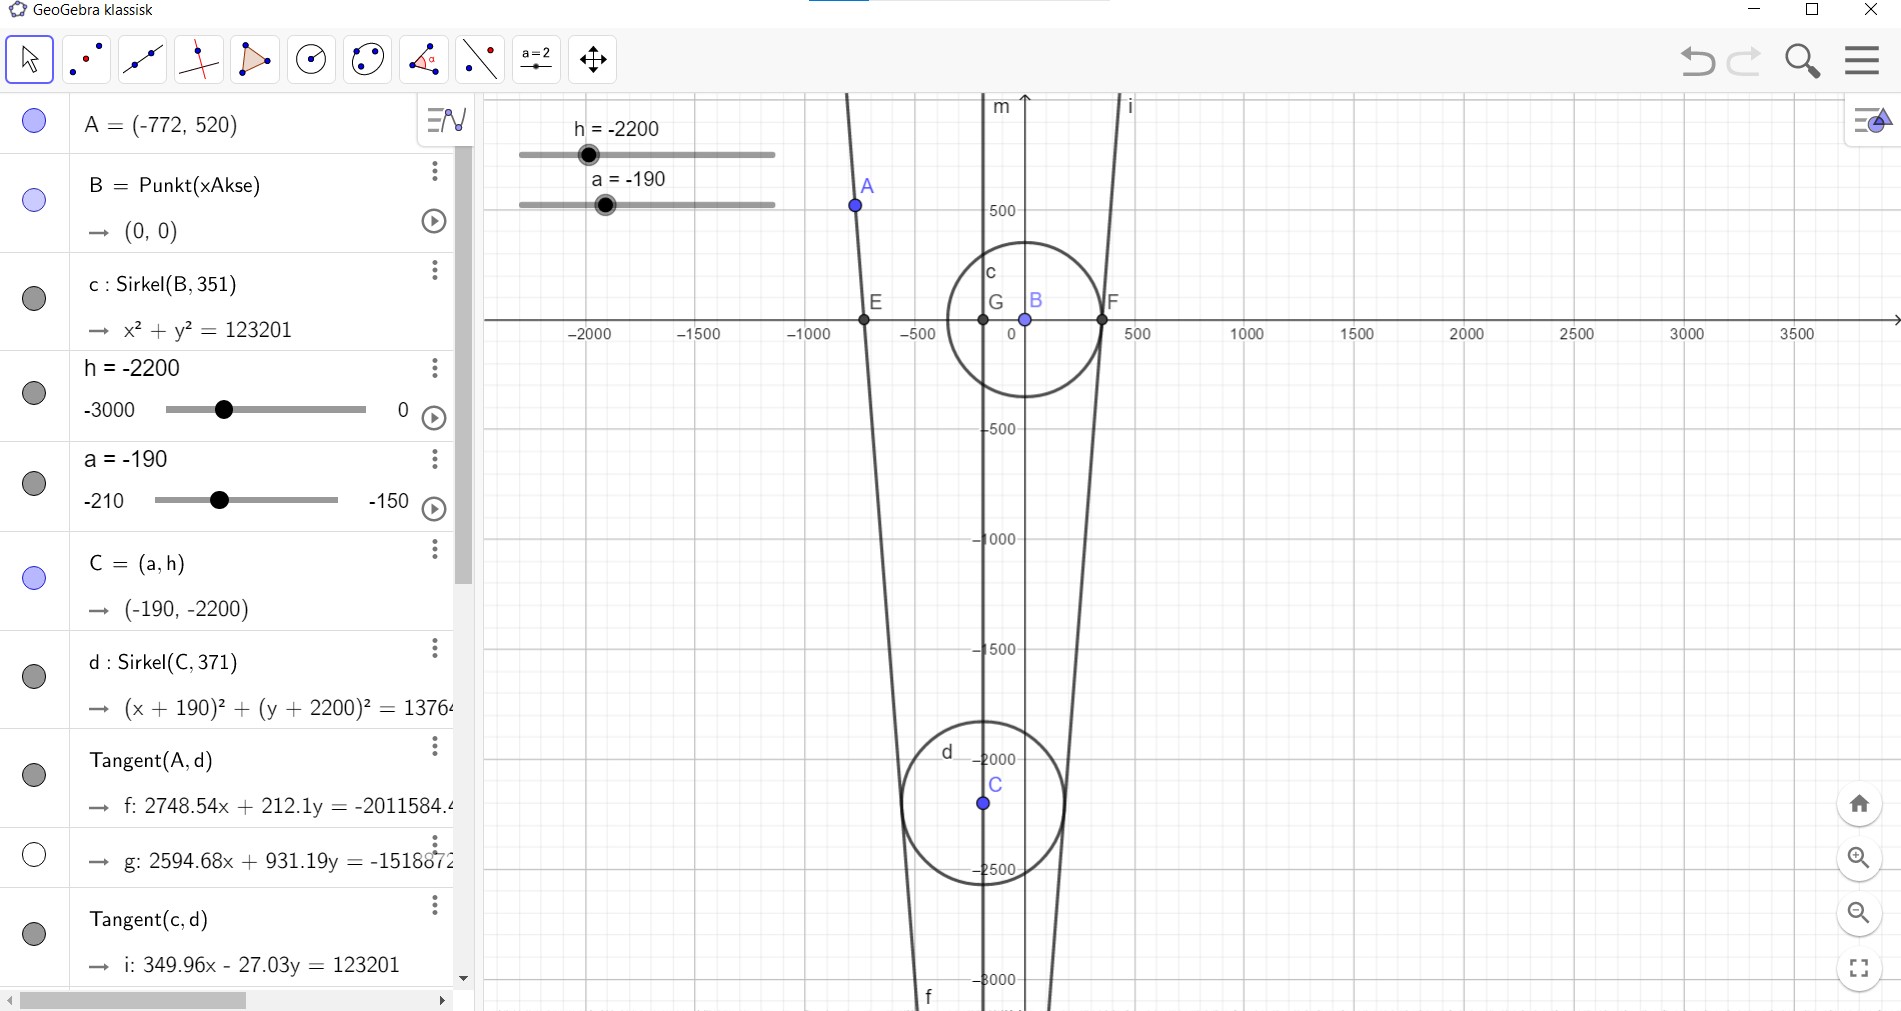Select the i: 349.96x - 27.03y equation

pyautogui.click(x=261, y=965)
